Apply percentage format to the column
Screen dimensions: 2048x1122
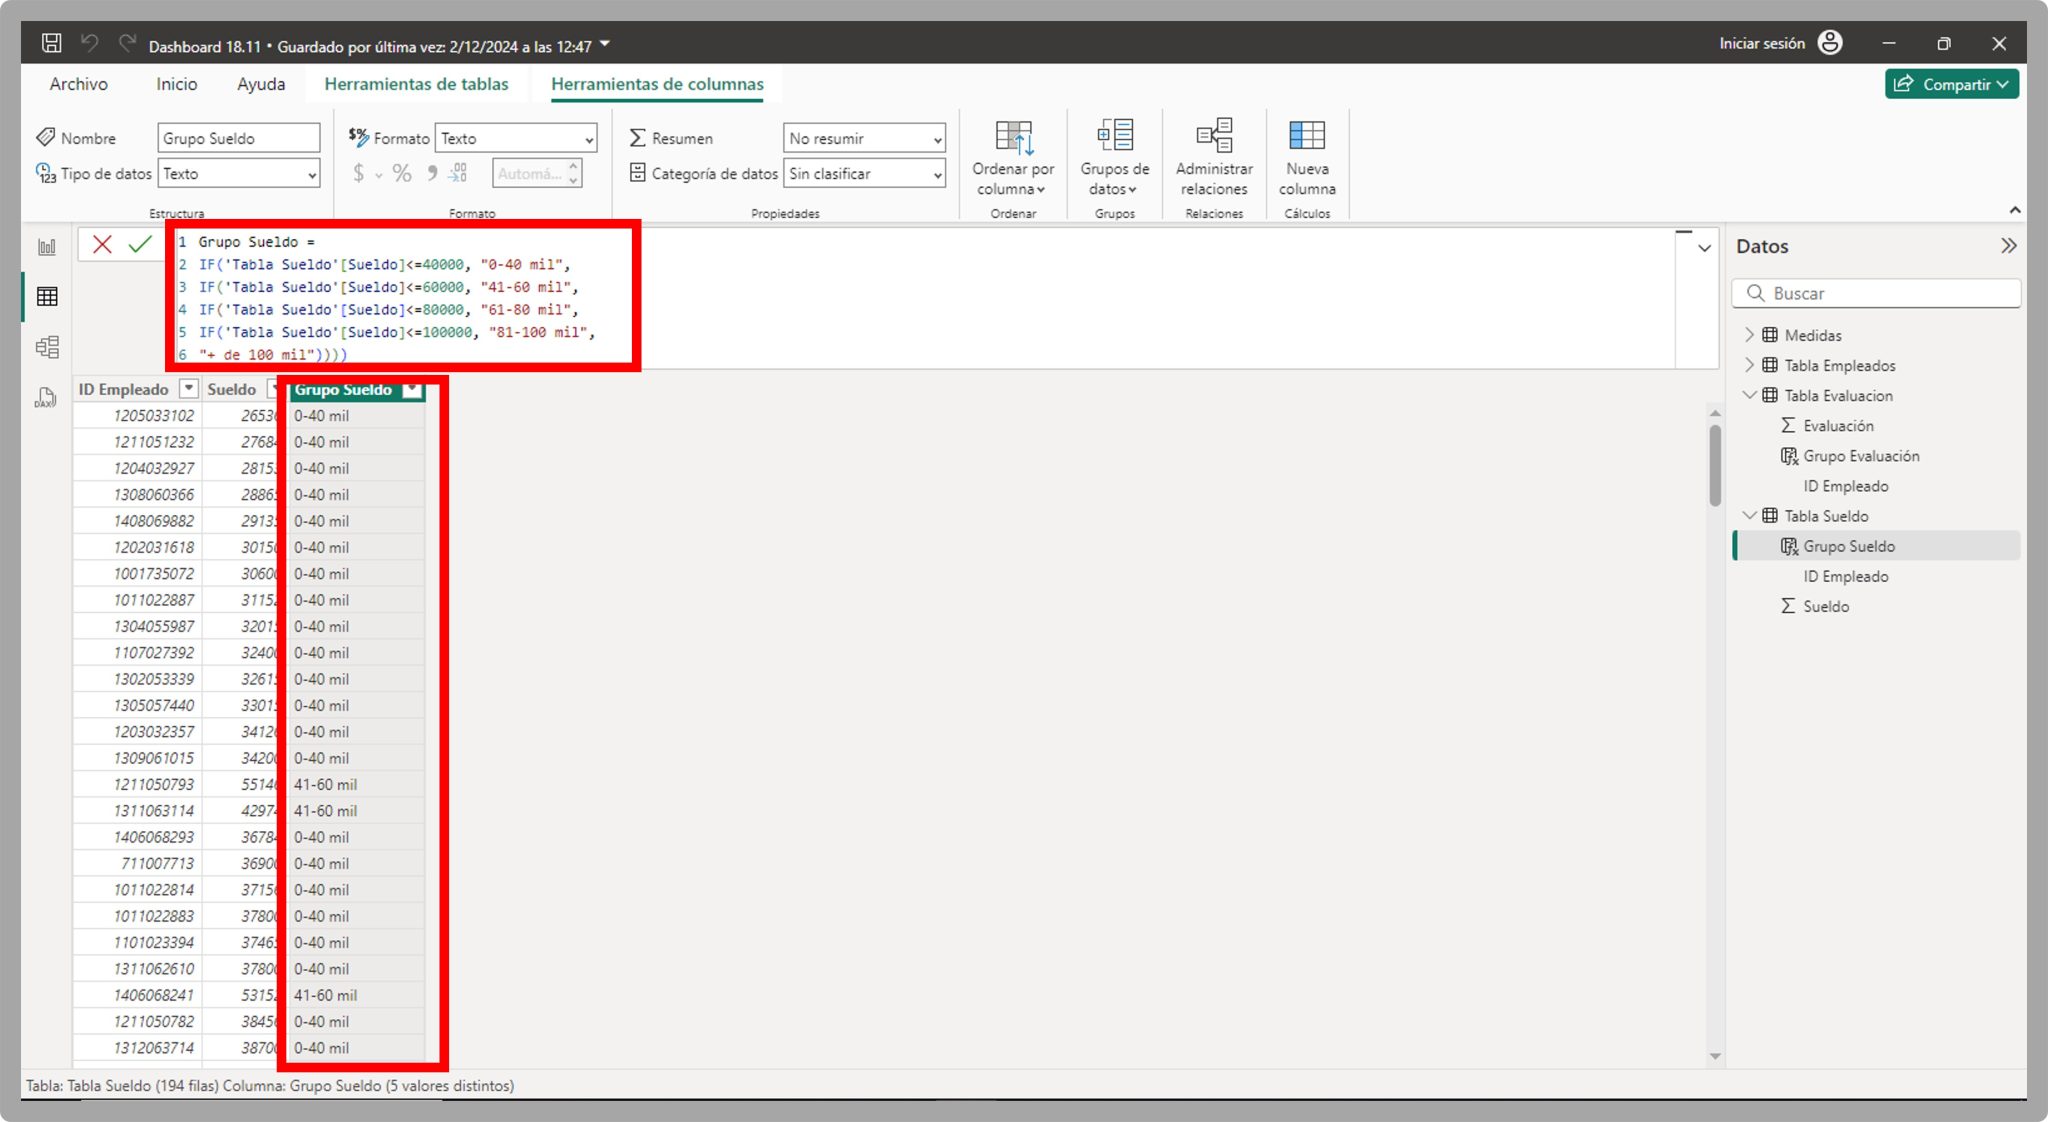403,172
